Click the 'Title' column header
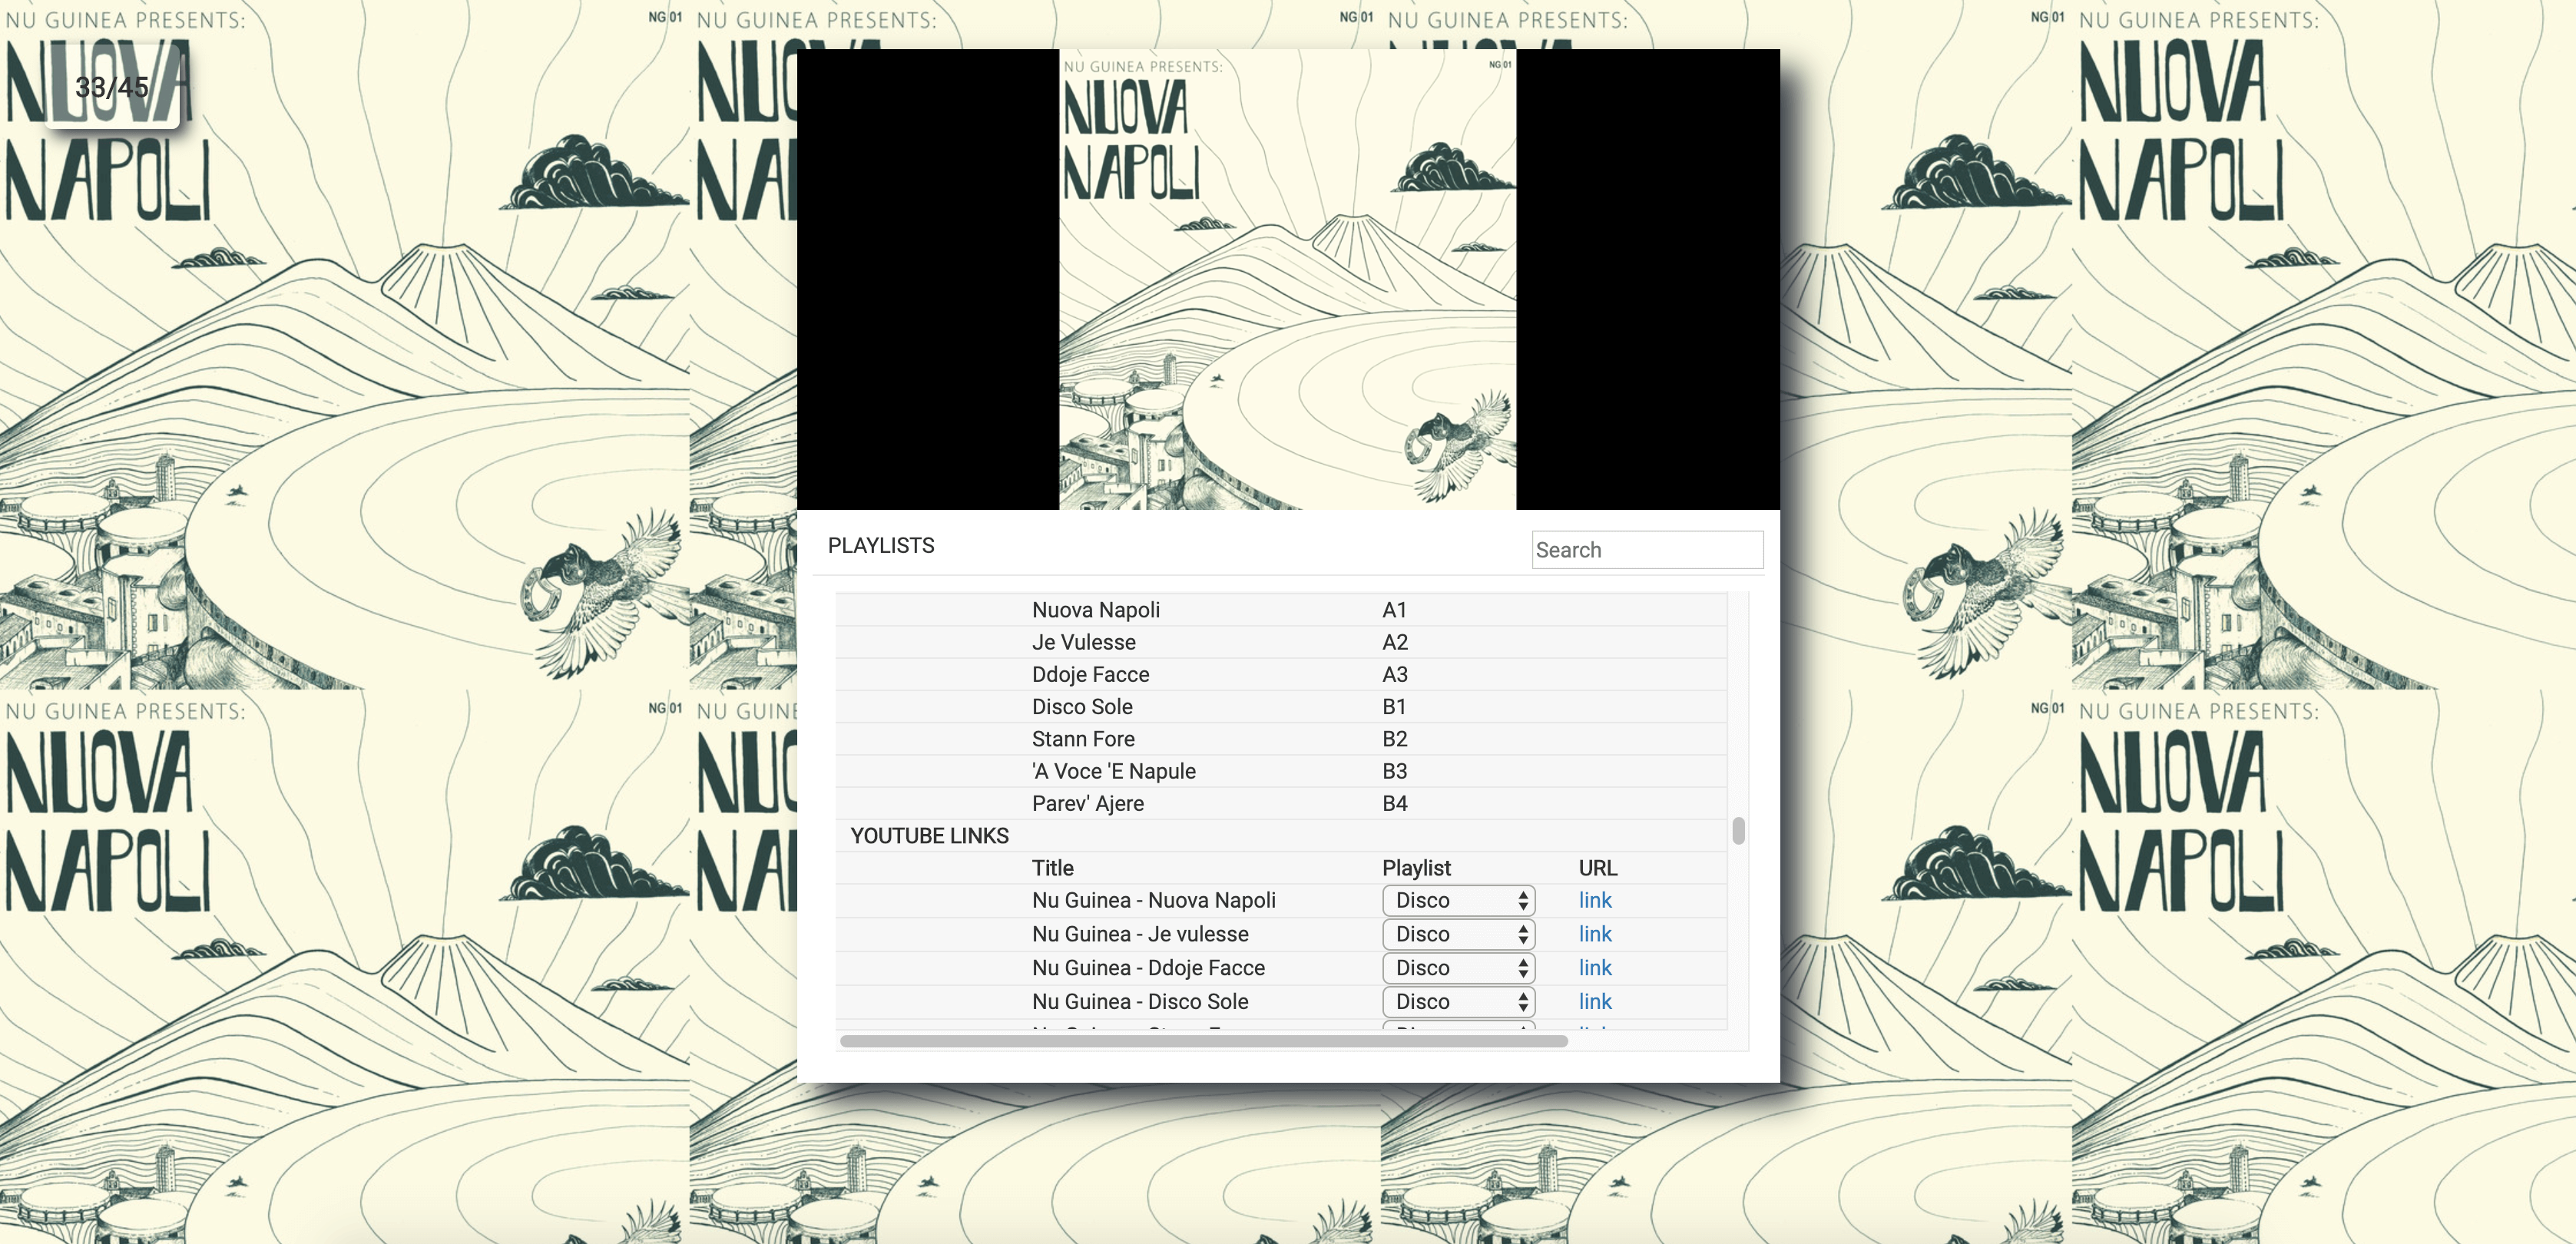Viewport: 2576px width, 1244px height. point(1053,868)
